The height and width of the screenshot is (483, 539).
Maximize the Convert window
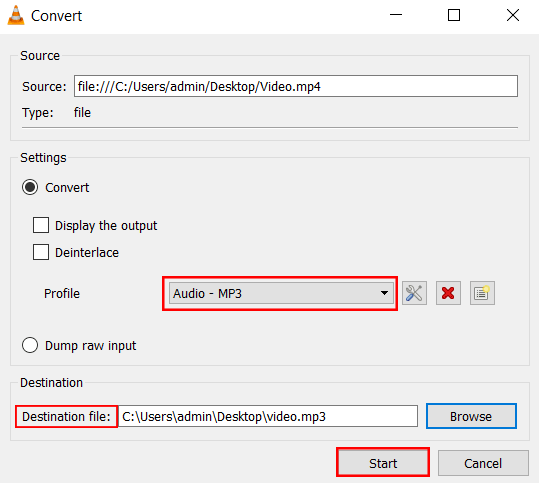point(454,15)
